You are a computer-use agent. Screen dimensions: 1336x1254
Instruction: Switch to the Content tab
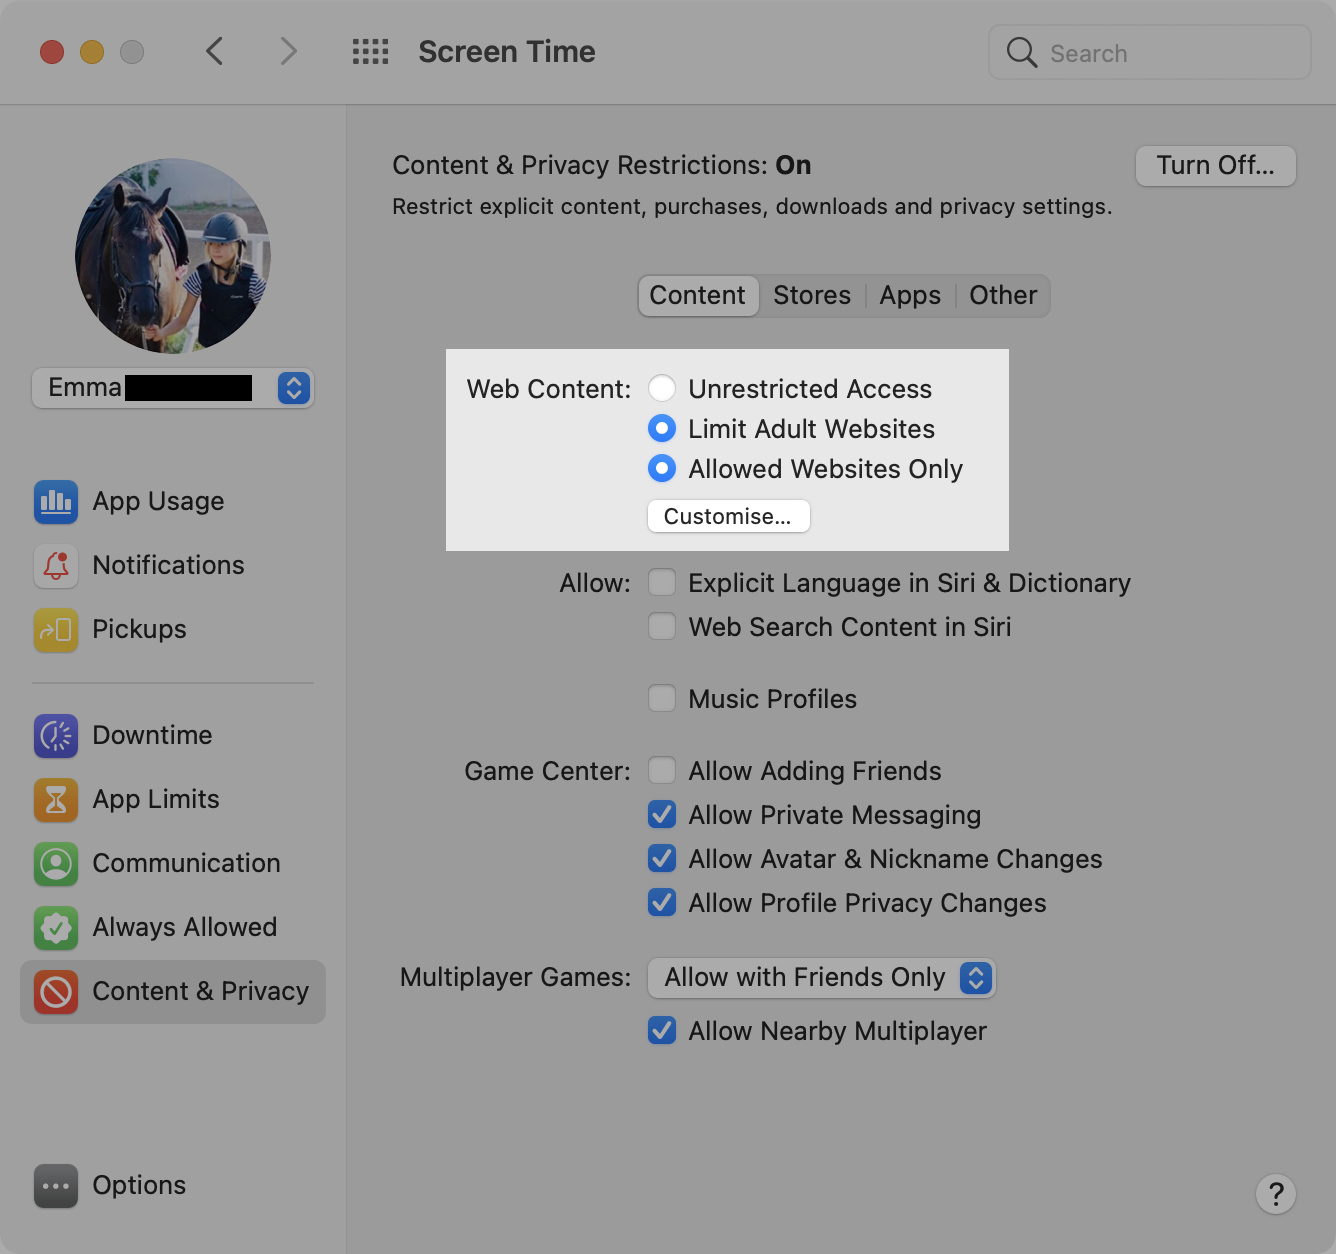[698, 296]
